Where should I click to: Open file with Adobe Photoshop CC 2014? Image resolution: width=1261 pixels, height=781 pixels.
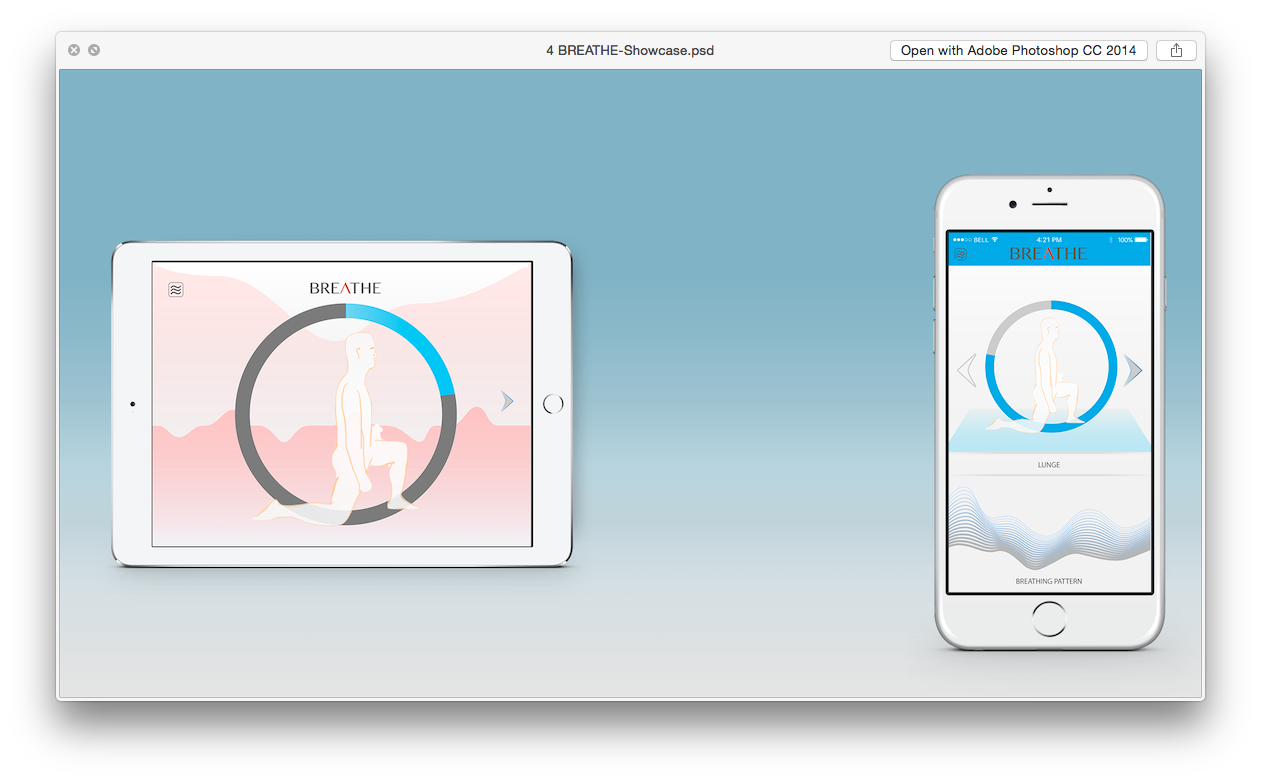coord(1018,50)
